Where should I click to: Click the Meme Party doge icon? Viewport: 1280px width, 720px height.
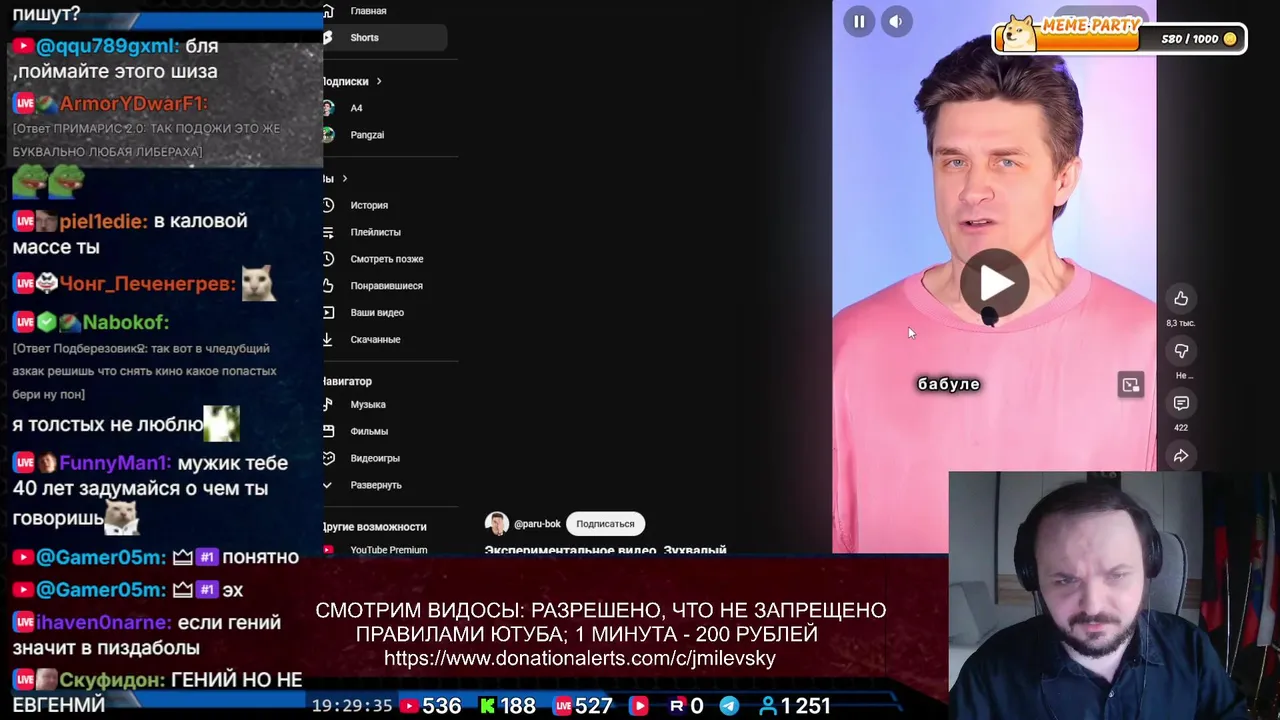(x=1020, y=34)
